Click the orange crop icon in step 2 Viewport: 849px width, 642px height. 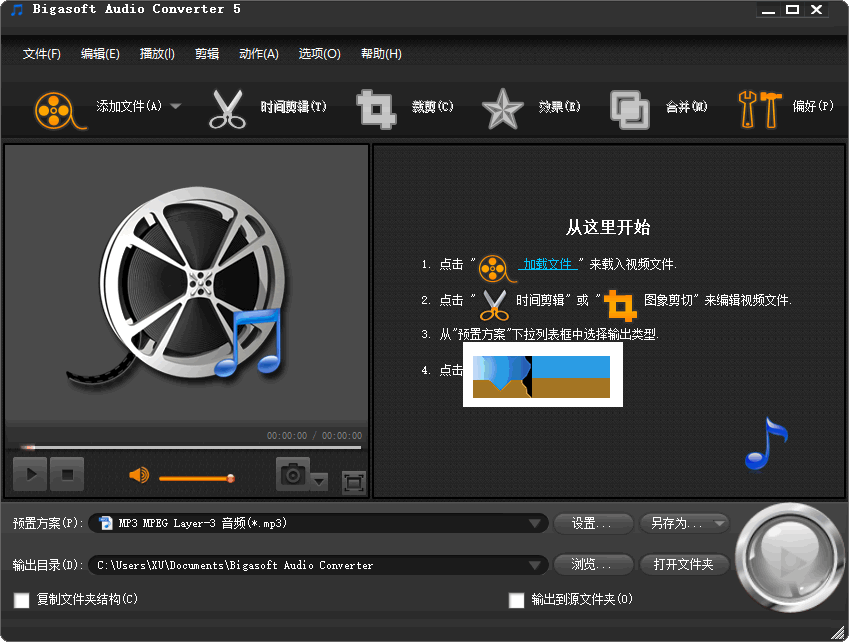(621, 306)
